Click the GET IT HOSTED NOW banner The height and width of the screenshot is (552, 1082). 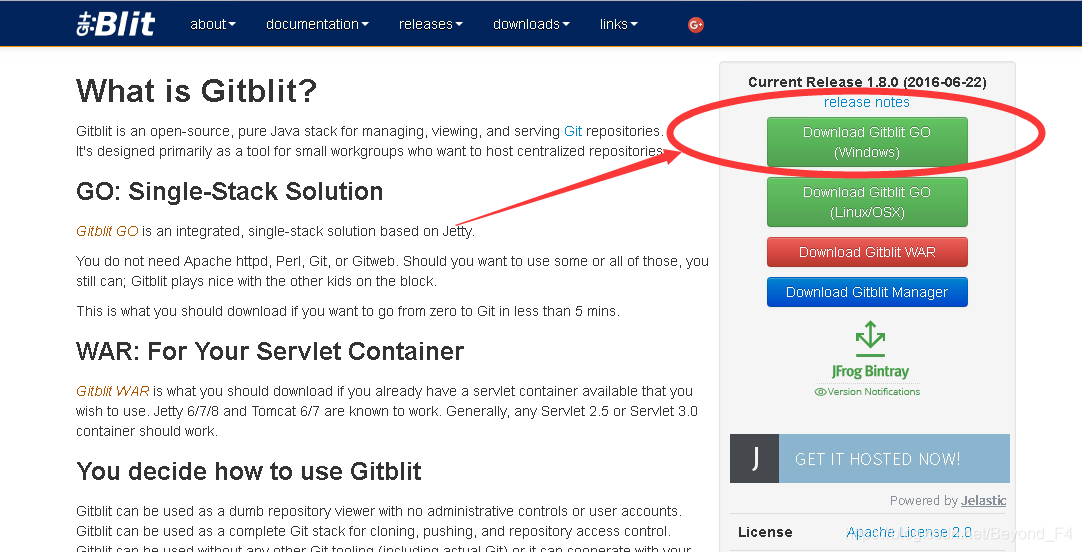click(x=870, y=458)
